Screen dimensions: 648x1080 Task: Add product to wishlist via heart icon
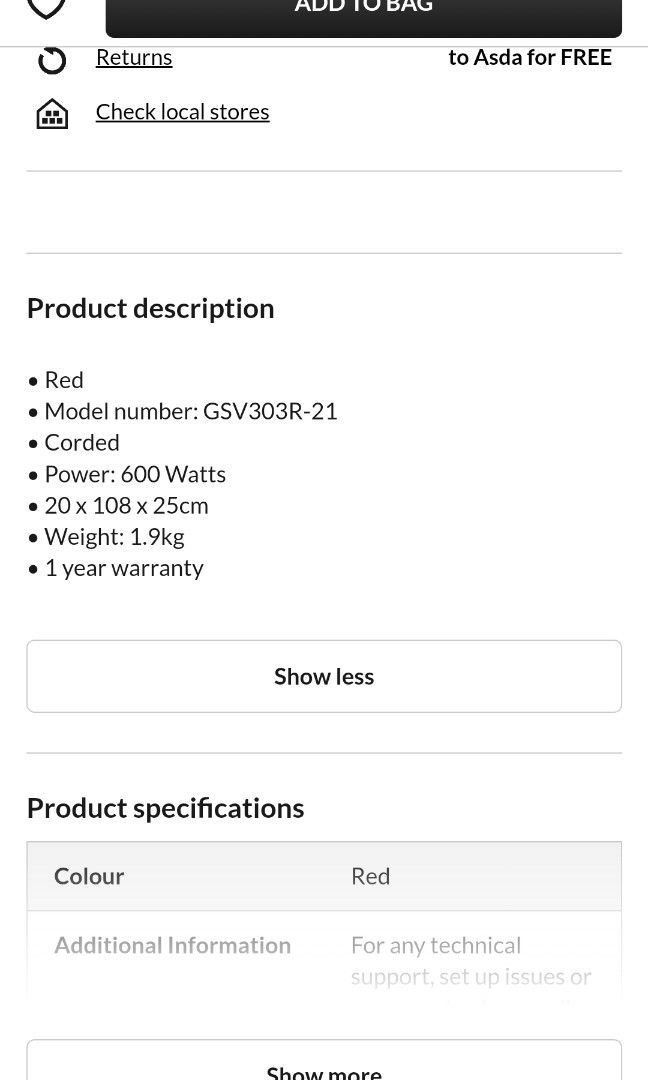pos(46,8)
